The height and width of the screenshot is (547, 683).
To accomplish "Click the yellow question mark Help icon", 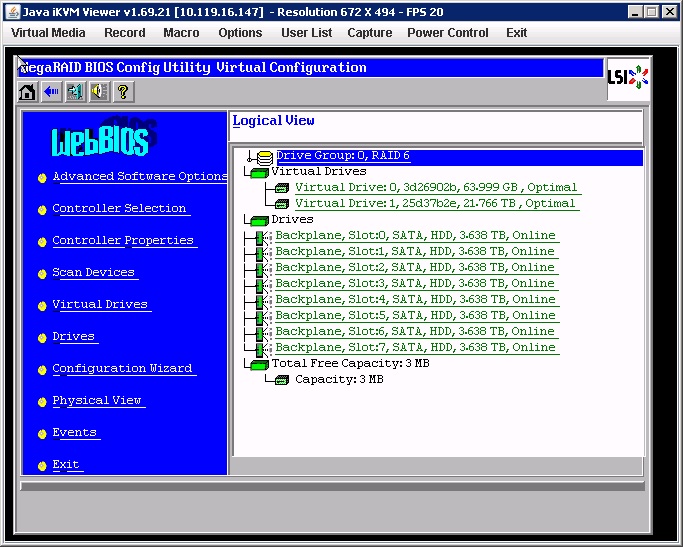I will pyautogui.click(x=123, y=92).
